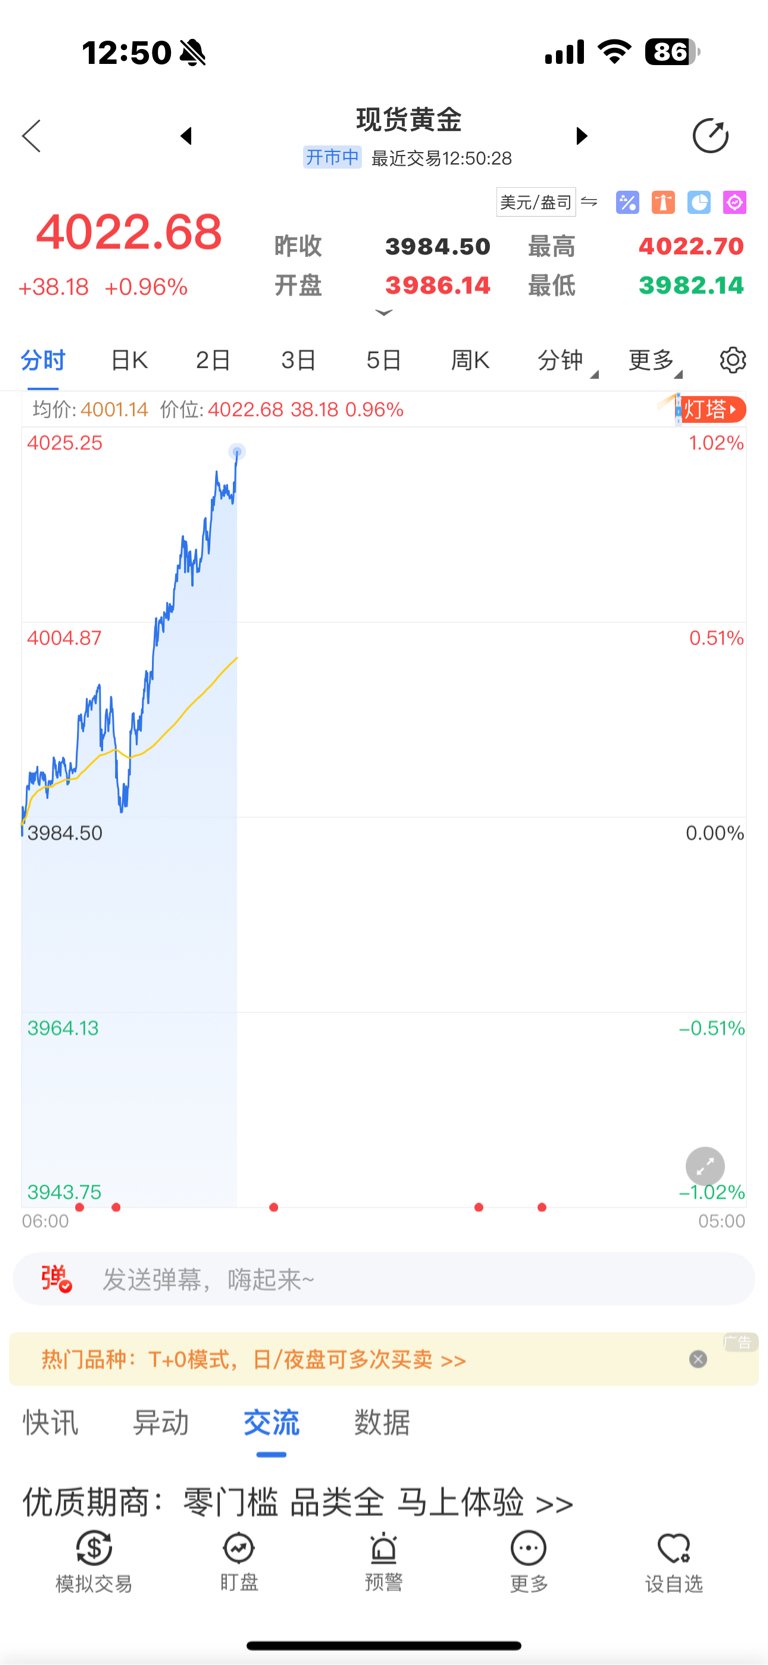Expand the 分钟 minute dropdown

(564, 361)
